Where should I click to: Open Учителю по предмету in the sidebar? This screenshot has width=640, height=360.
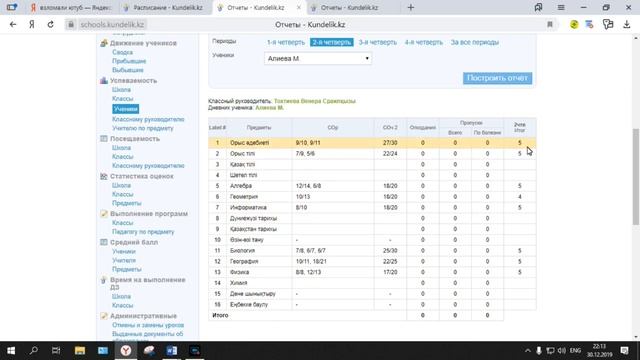coord(142,128)
